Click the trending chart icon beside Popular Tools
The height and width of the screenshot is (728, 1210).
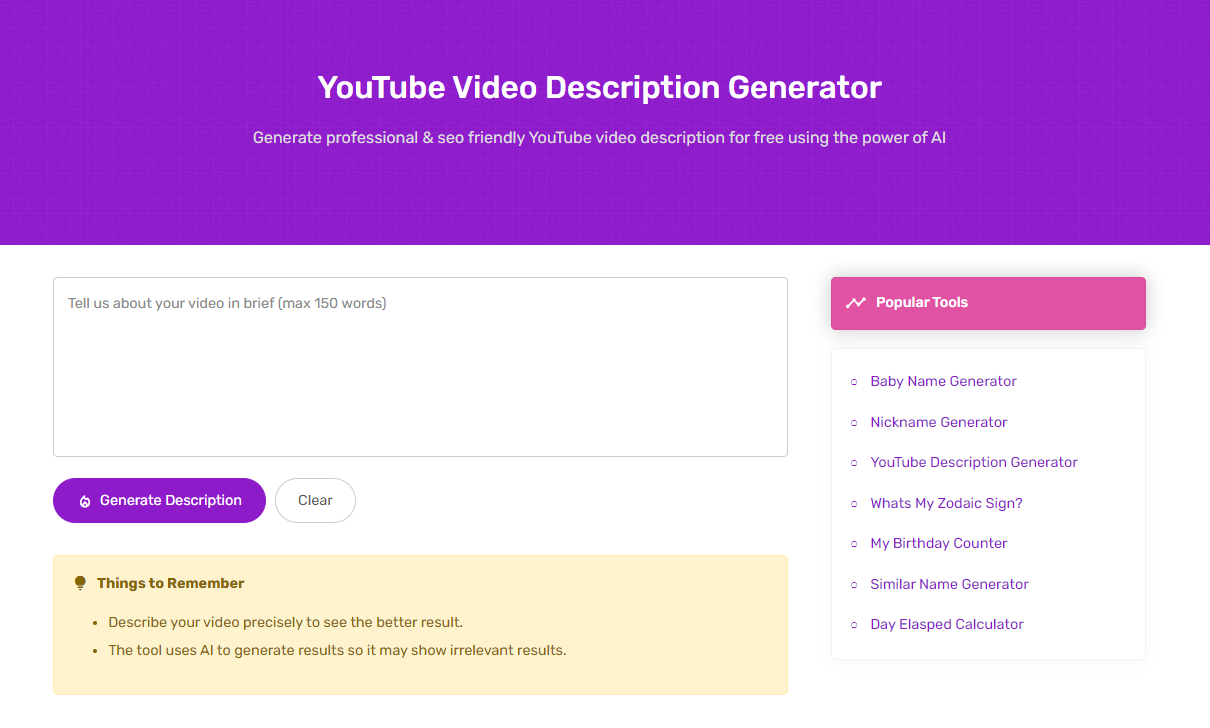coord(855,303)
